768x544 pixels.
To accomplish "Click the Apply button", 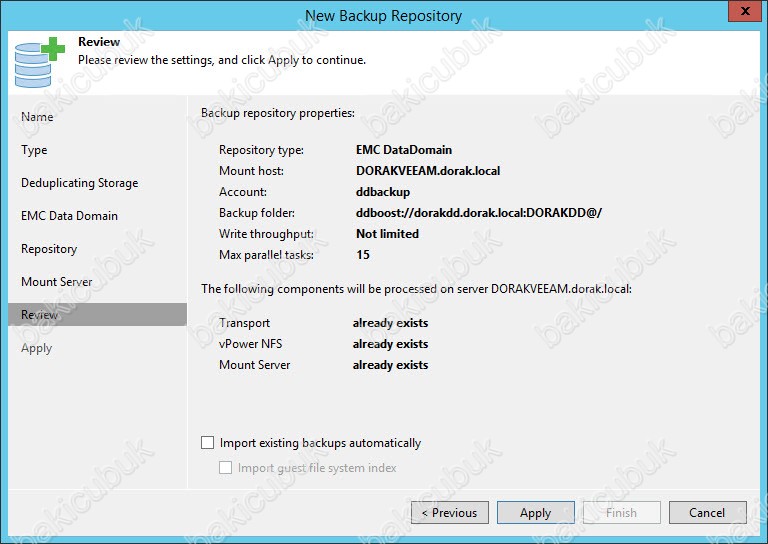I will 536,513.
